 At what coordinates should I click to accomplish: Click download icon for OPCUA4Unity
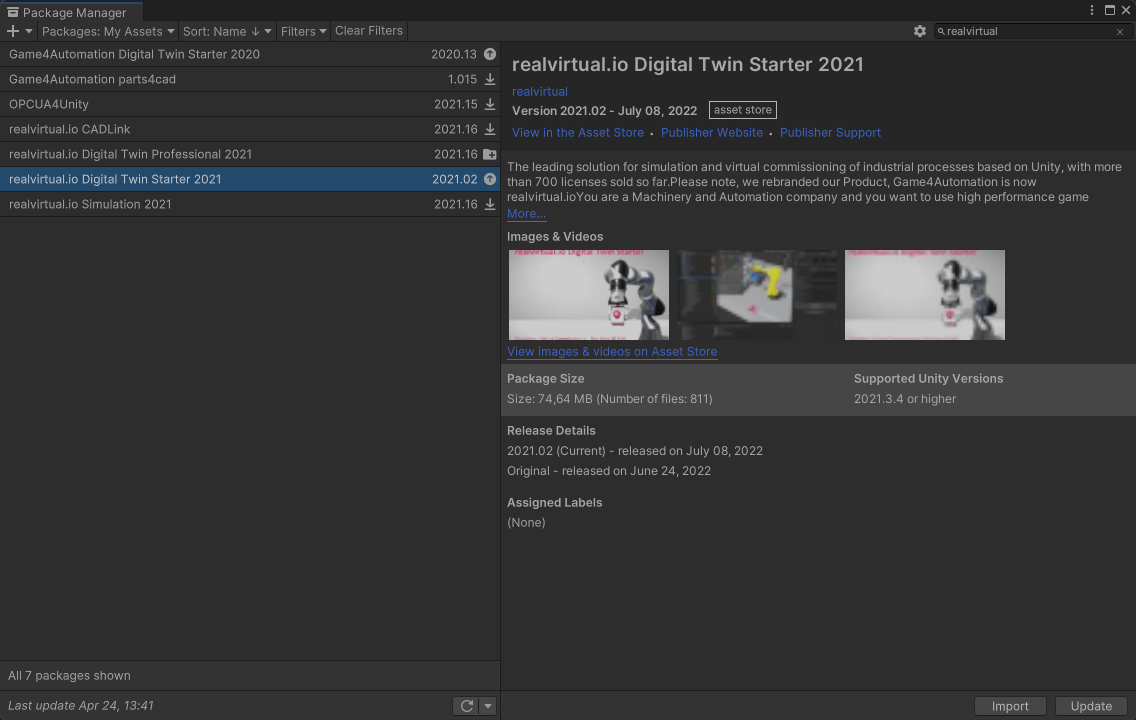coord(490,104)
